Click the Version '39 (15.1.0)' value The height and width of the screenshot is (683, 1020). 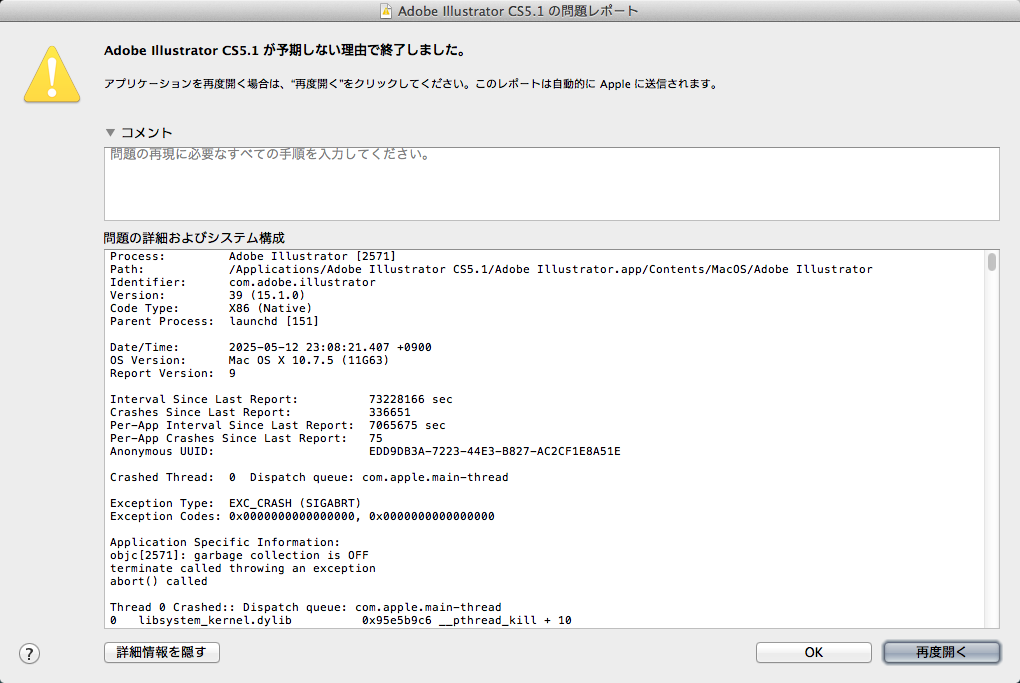coord(267,295)
